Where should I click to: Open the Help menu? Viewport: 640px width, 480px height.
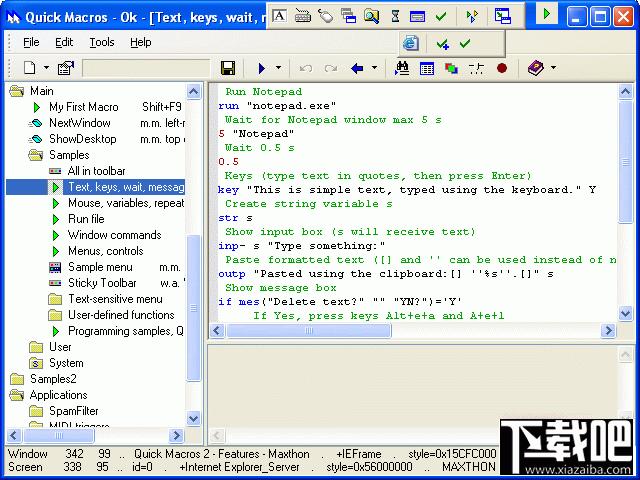point(140,42)
